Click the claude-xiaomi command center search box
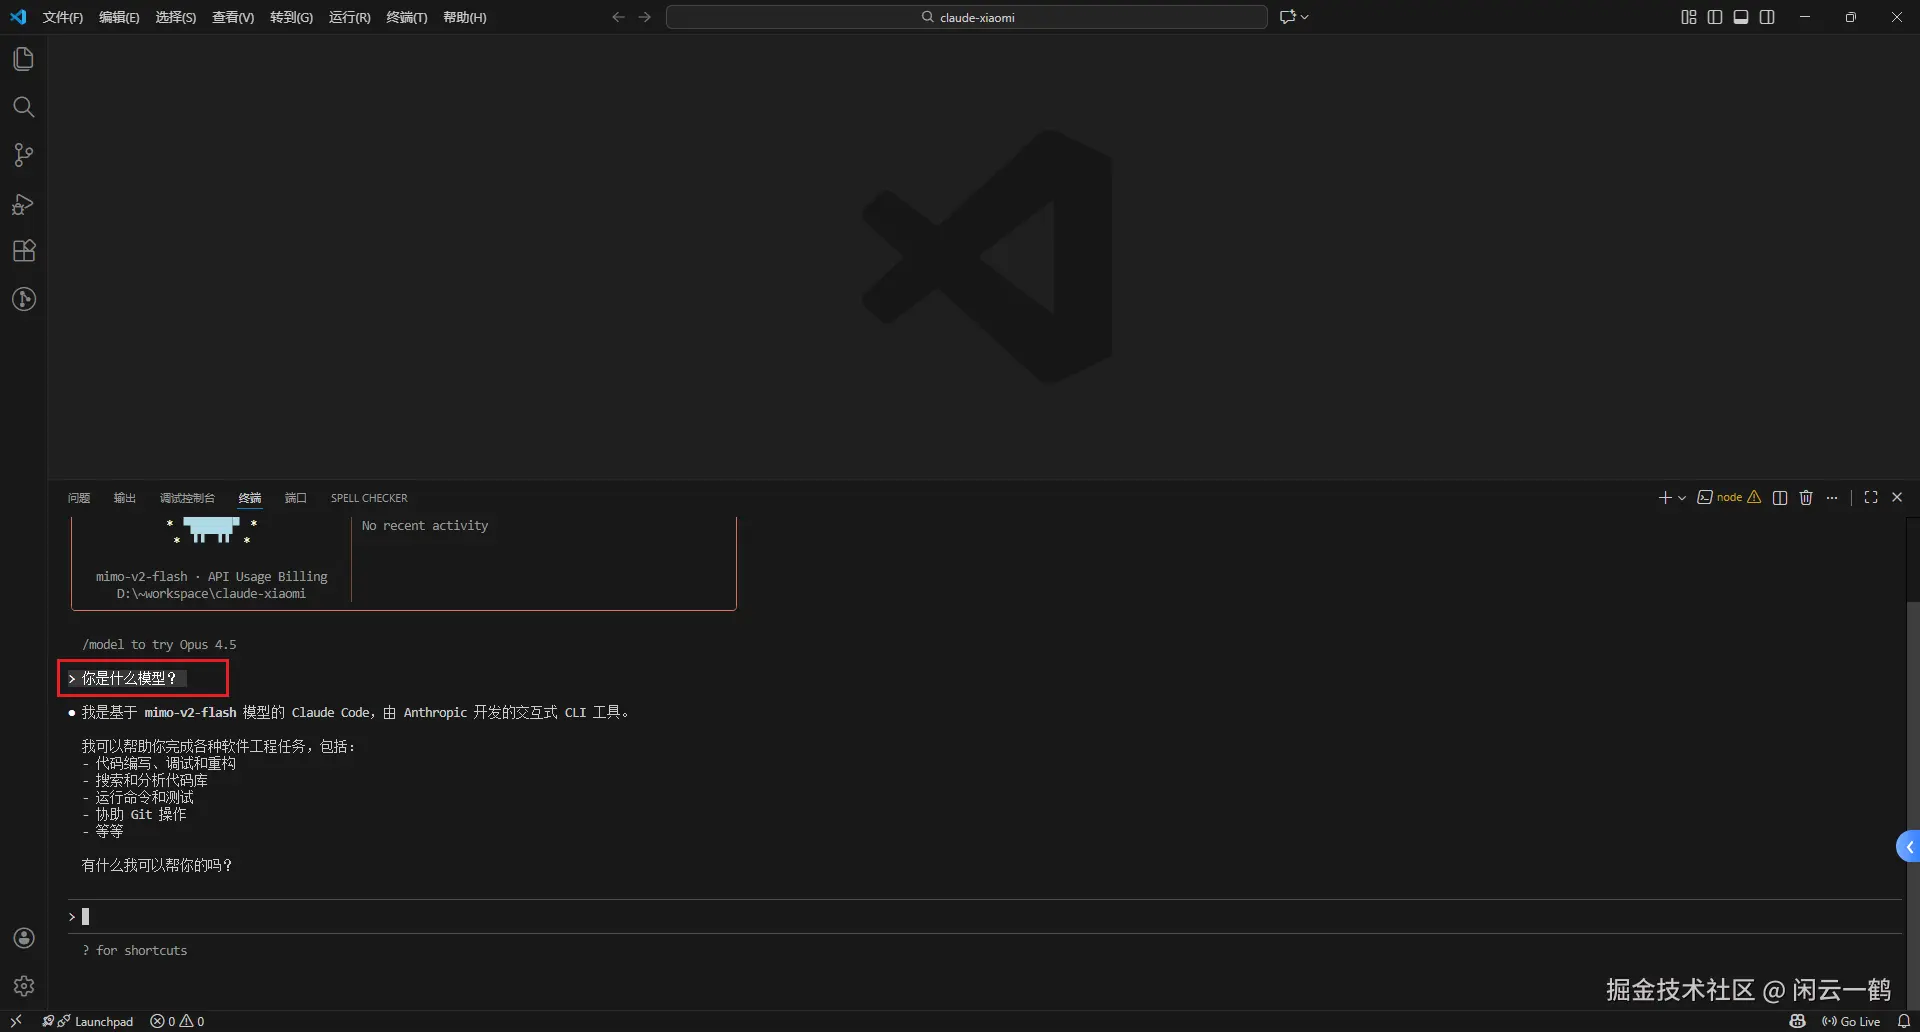Viewport: 1920px width, 1032px height. coord(967,17)
